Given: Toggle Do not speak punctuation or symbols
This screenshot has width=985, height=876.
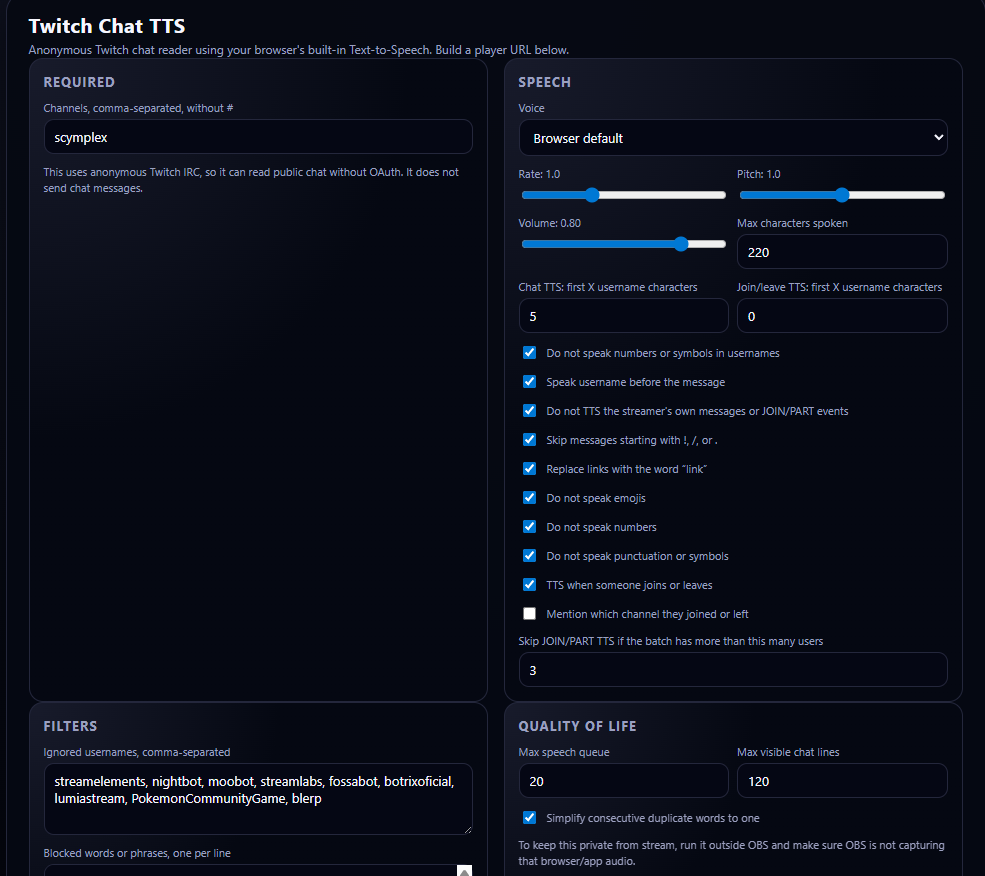Looking at the screenshot, I should [530, 556].
